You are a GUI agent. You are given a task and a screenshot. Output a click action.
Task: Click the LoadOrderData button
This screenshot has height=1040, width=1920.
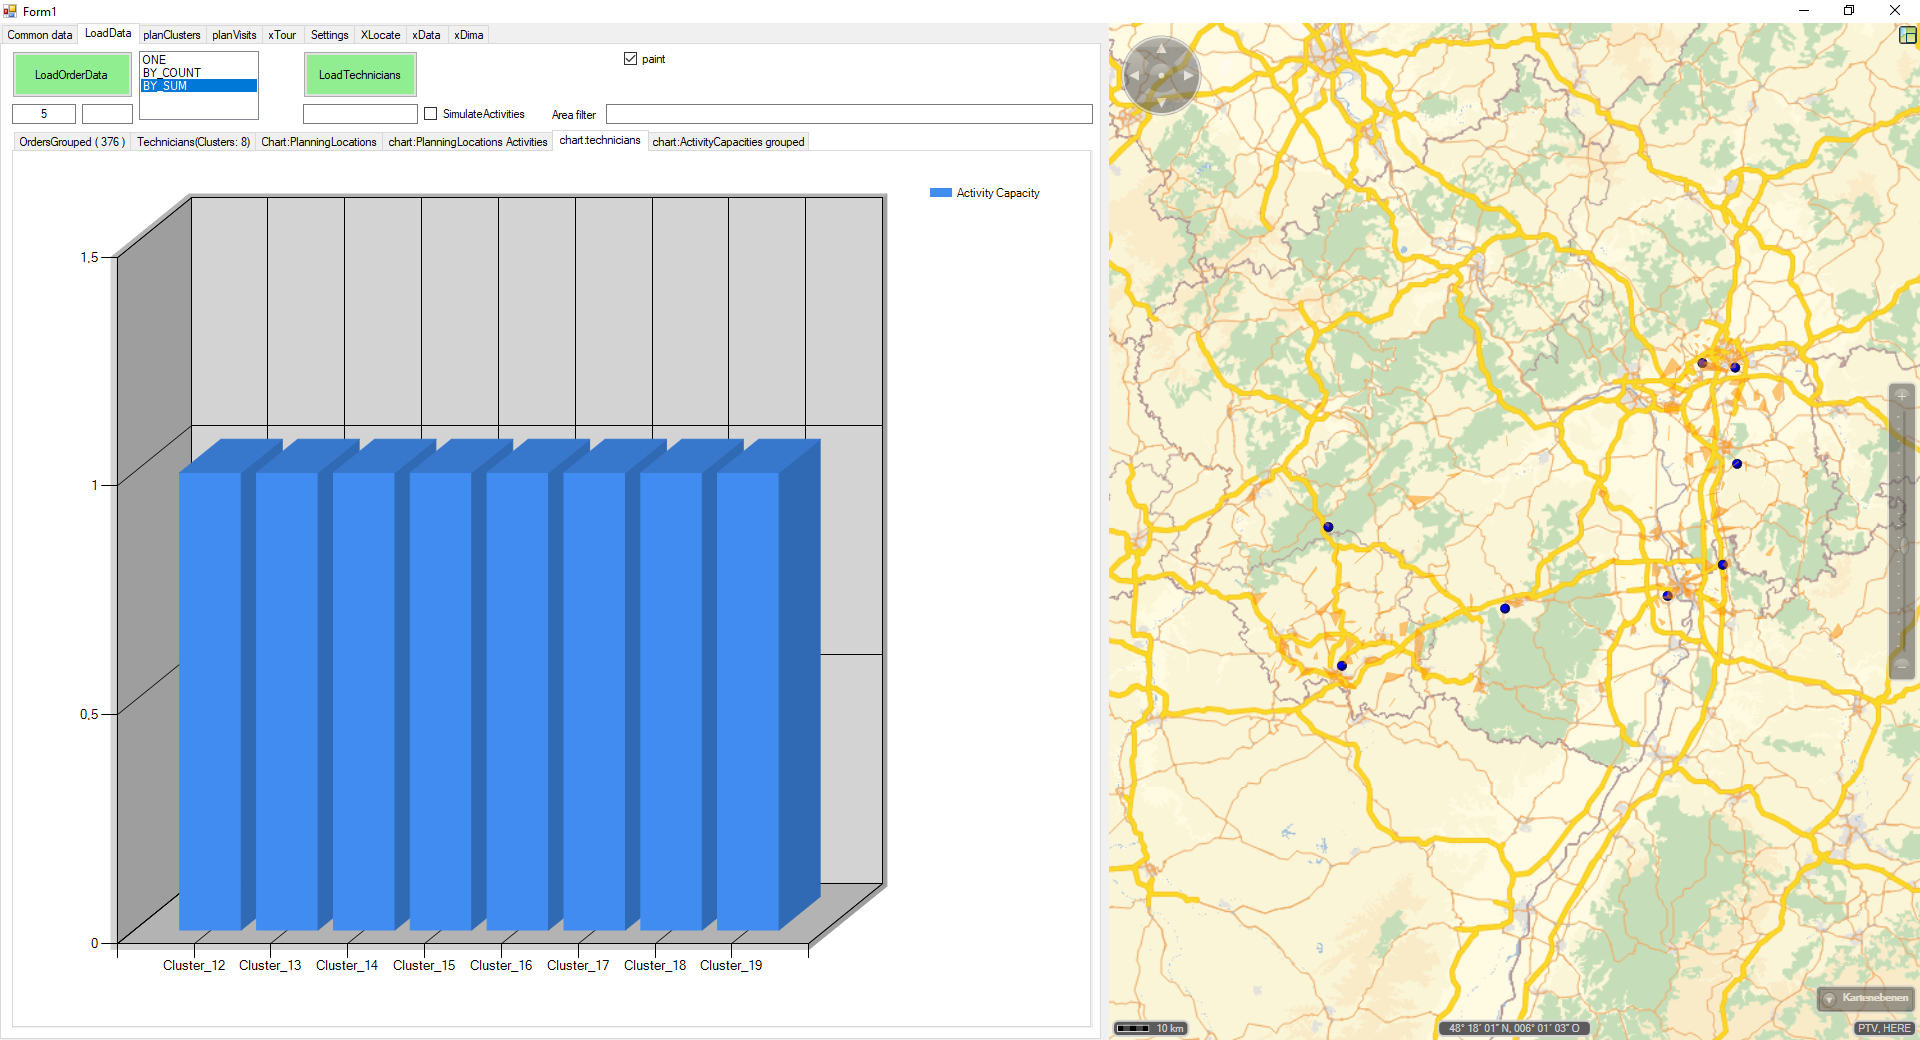(71, 75)
